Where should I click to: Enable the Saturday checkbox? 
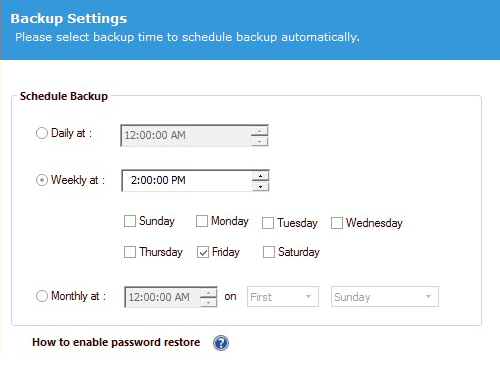tap(269, 252)
